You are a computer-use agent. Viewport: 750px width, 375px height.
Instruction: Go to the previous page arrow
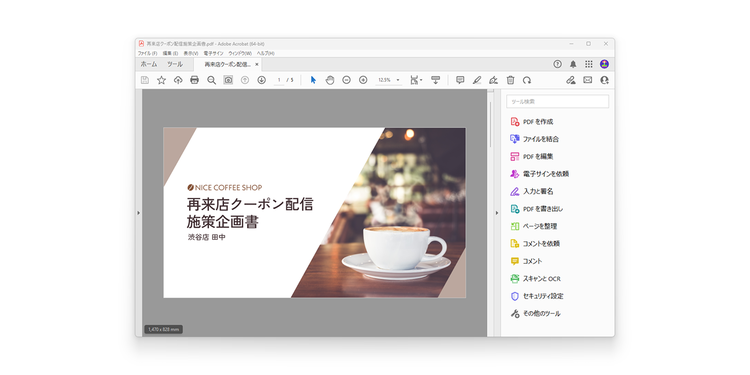(245, 80)
